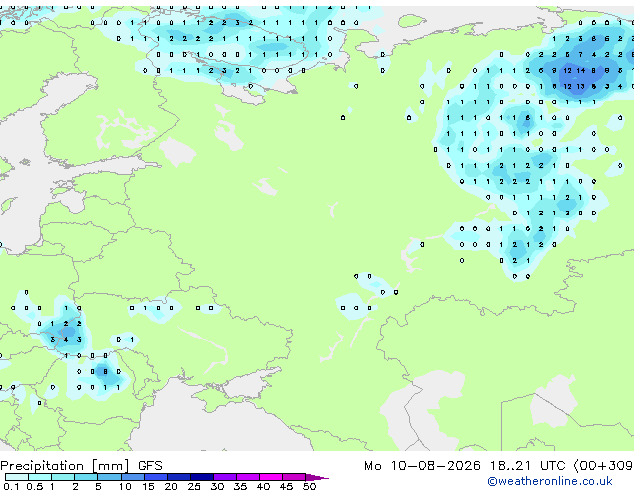Click the '14' precipitation value on map
The image size is (634, 490).
581,70
